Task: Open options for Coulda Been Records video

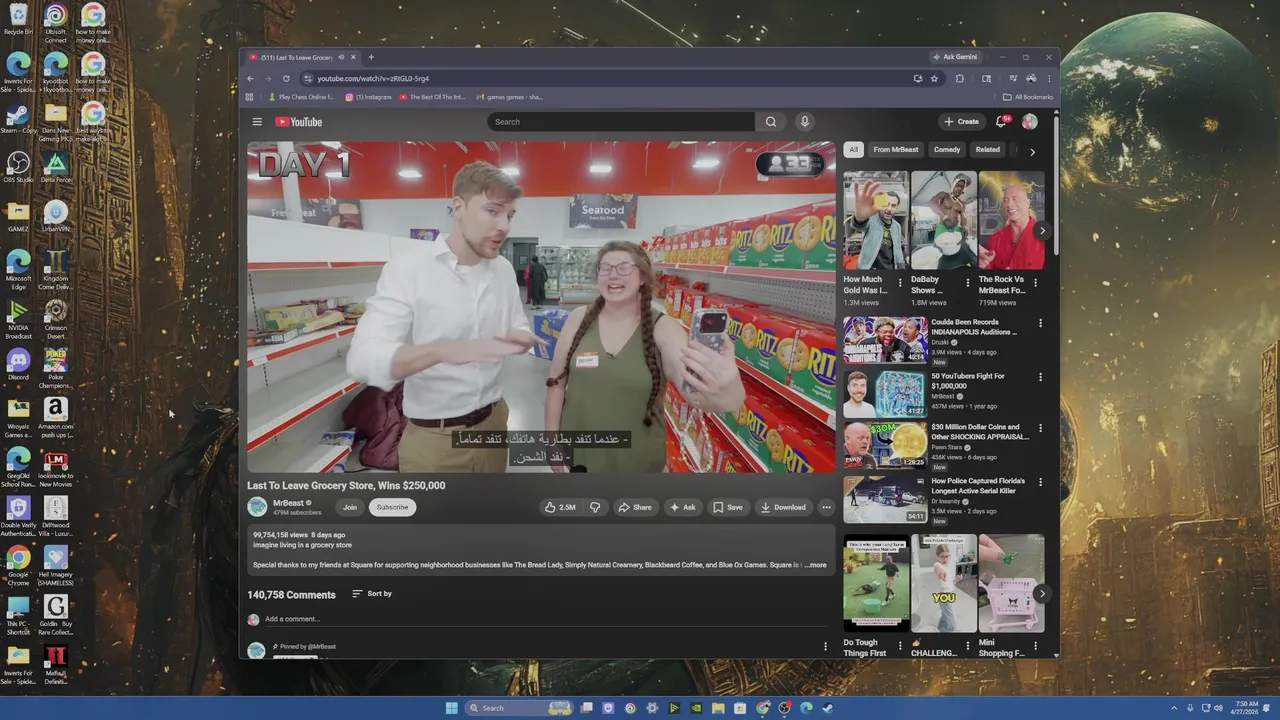Action: (1040, 323)
